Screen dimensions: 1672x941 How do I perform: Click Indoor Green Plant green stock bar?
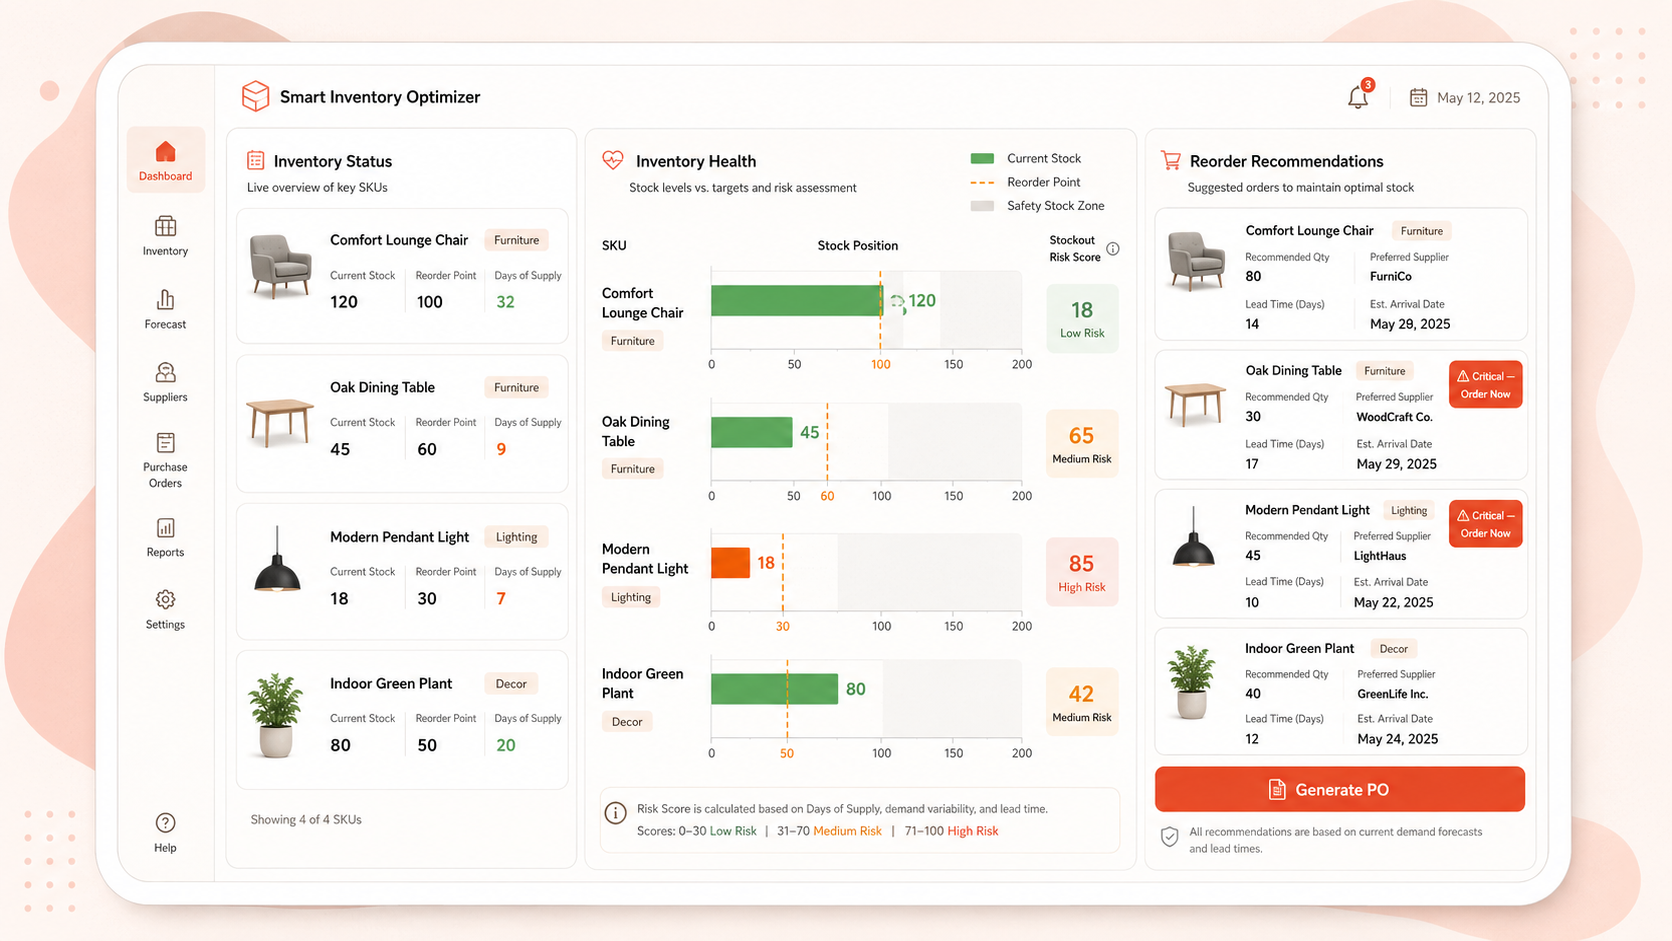click(x=774, y=689)
